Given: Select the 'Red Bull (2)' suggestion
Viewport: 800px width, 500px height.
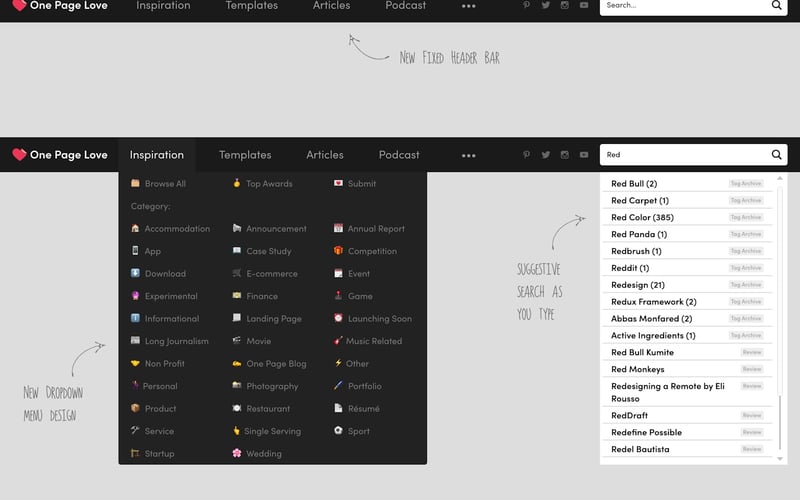Looking at the screenshot, I should 687,183.
